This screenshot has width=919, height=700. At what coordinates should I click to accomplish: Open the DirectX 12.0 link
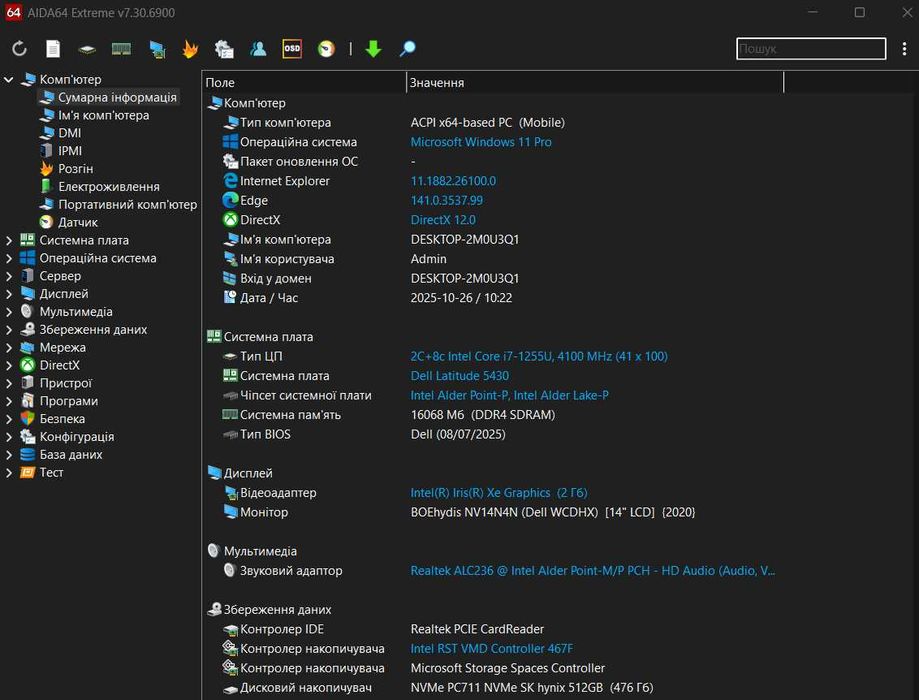point(443,220)
